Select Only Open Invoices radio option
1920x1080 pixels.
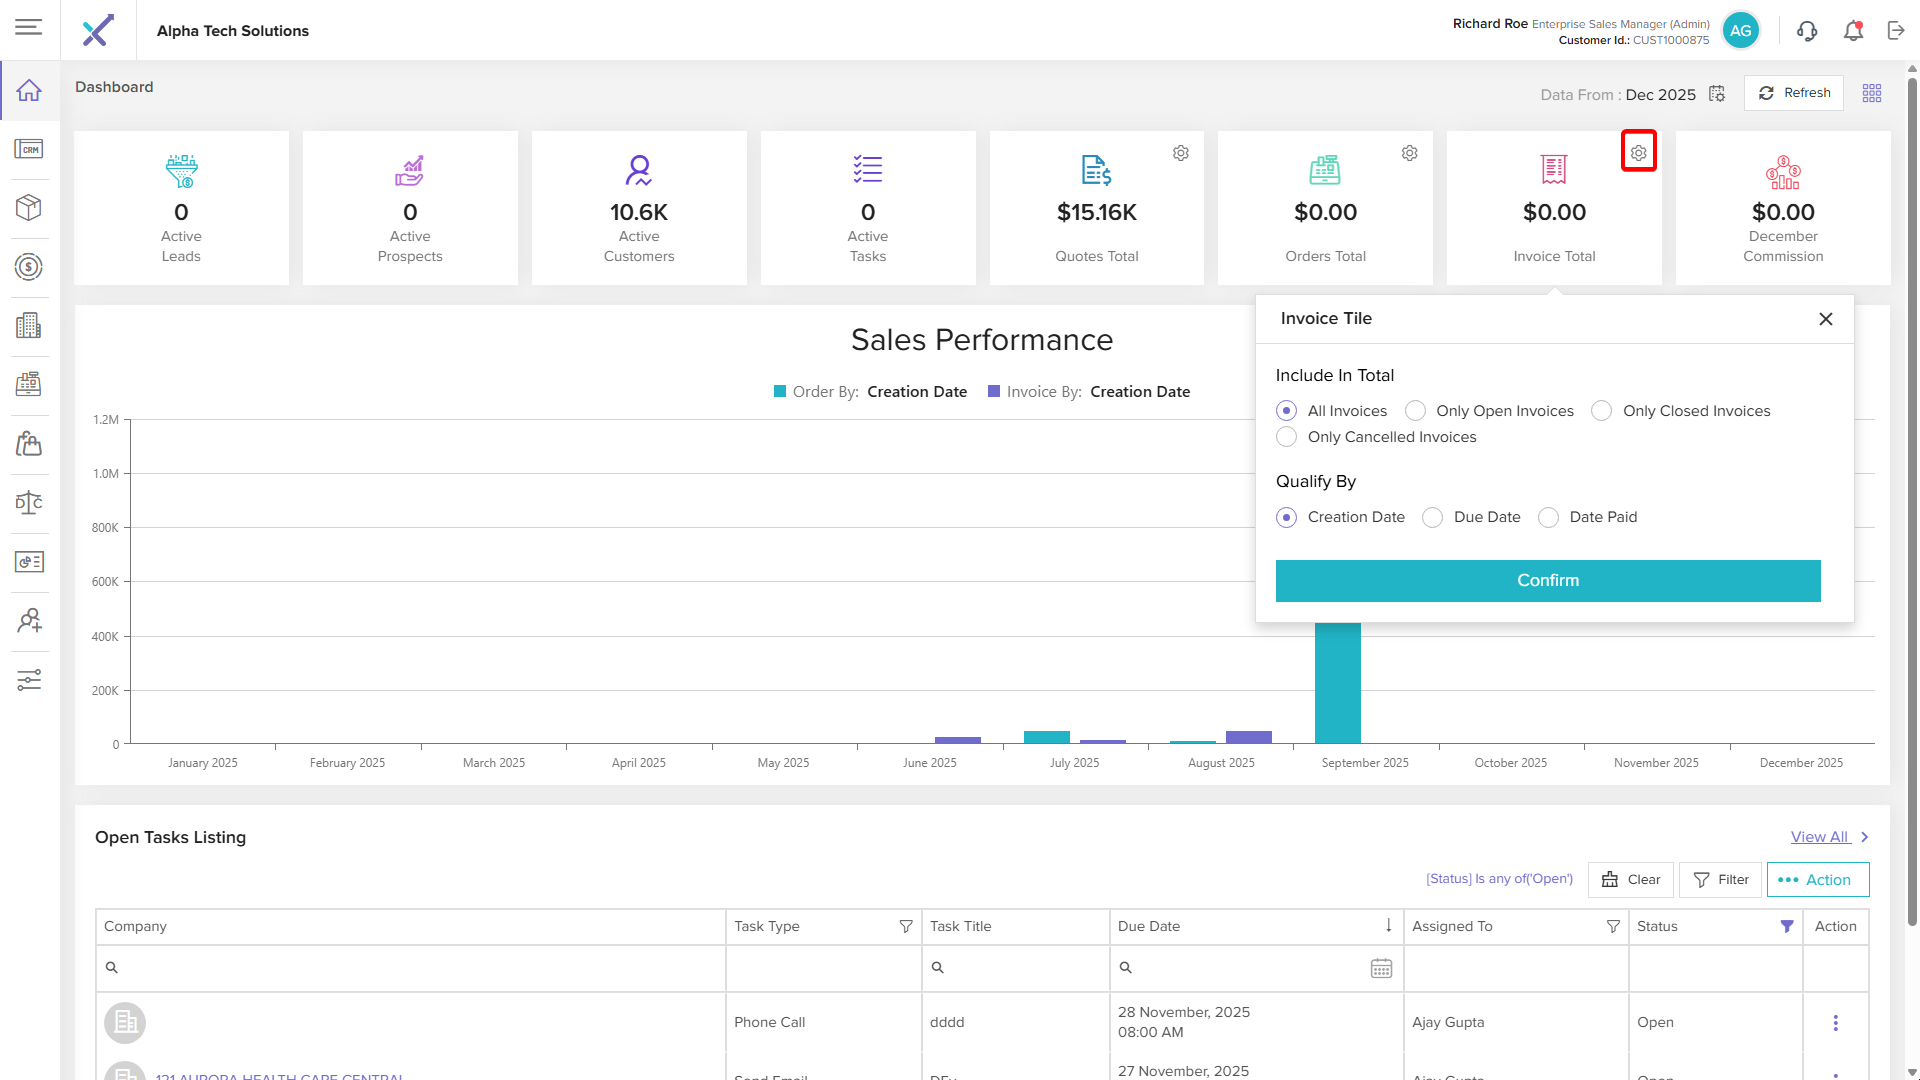tap(1415, 411)
